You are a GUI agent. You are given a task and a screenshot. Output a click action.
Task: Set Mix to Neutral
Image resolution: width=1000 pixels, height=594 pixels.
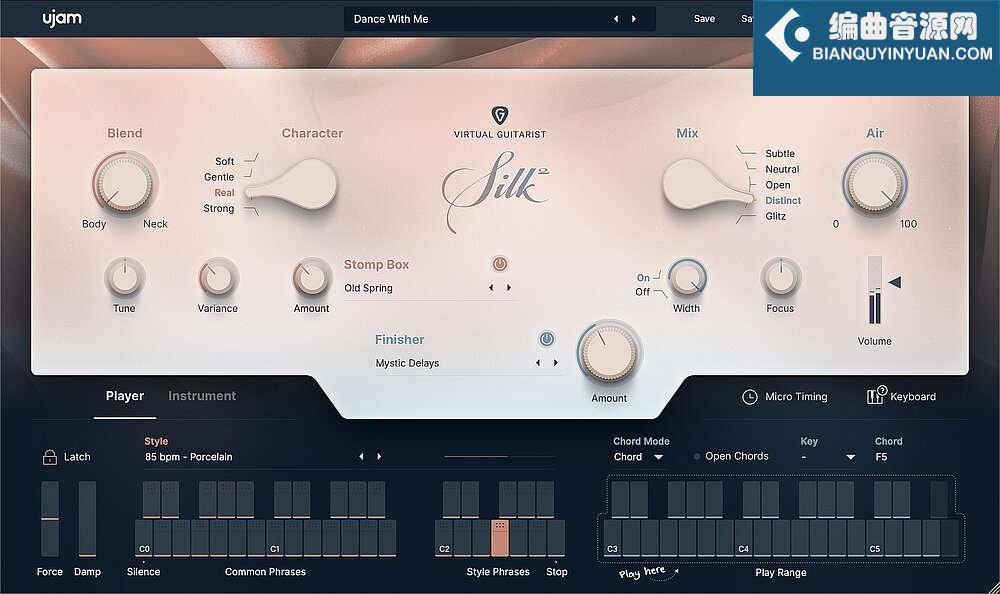[783, 169]
